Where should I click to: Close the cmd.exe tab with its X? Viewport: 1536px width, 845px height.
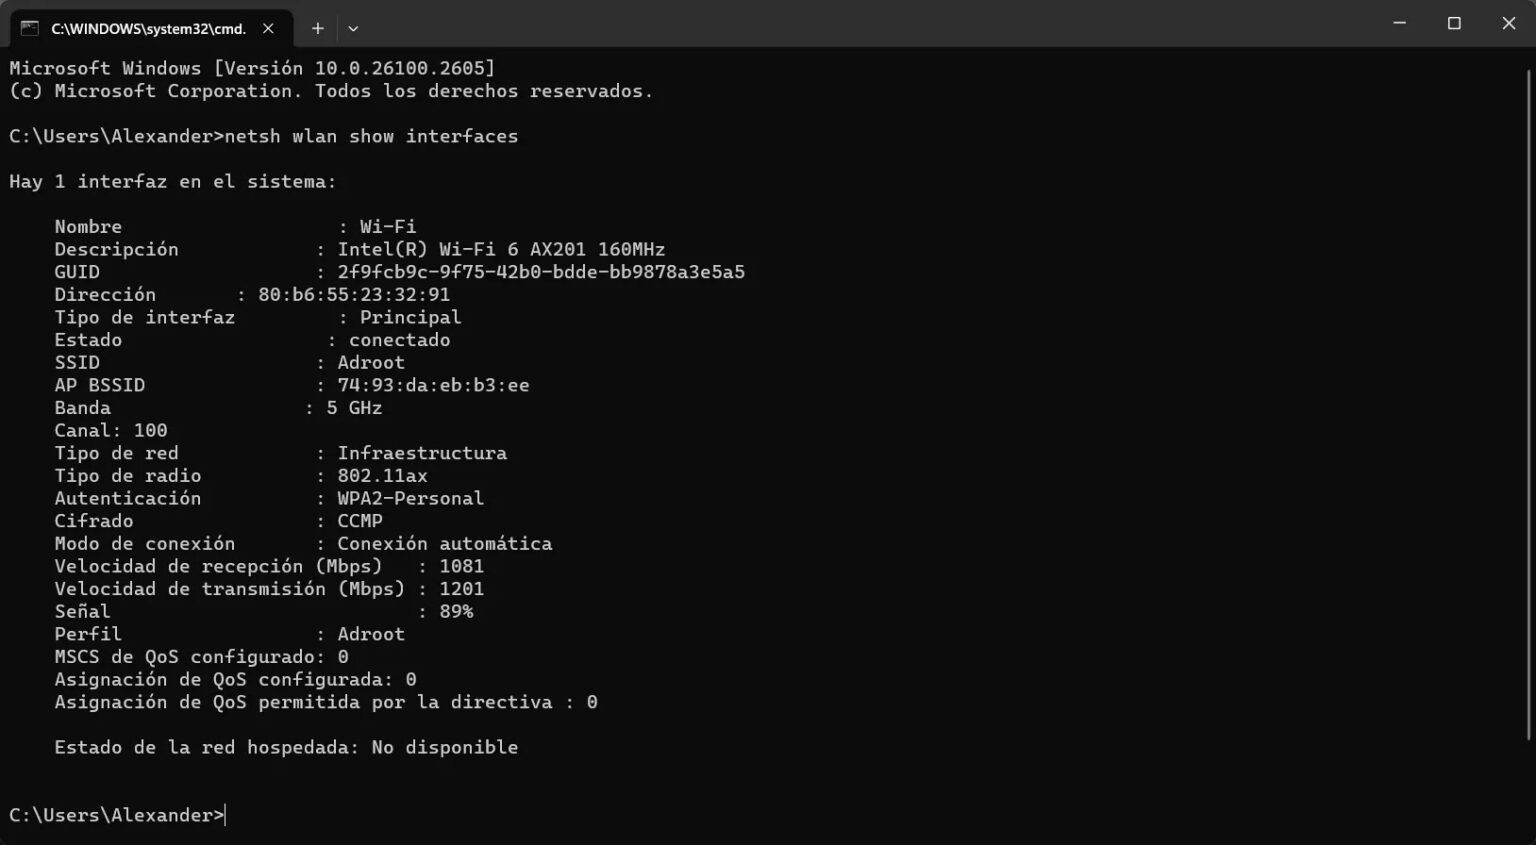267,28
